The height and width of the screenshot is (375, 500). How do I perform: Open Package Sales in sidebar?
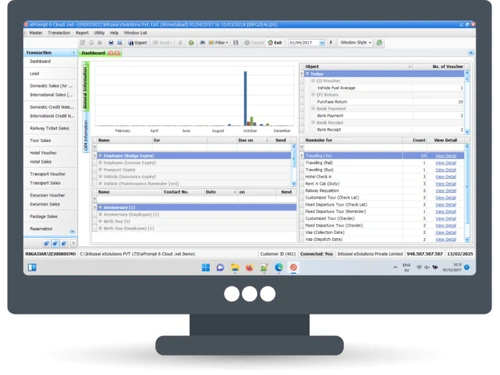(44, 216)
